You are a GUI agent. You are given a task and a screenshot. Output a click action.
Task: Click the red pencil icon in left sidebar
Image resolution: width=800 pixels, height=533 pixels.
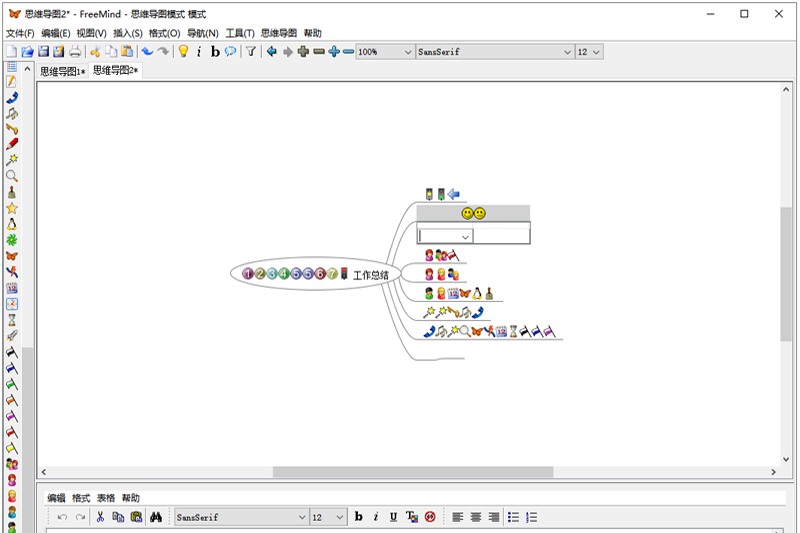point(12,144)
